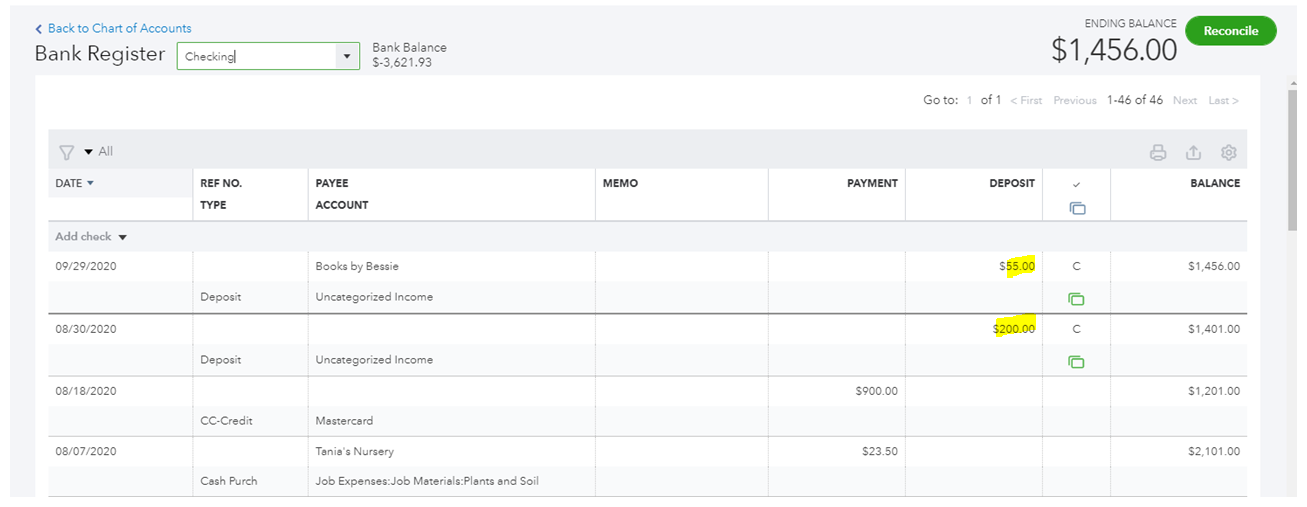Click green copy icon in Books by Bessie row

1076,299
